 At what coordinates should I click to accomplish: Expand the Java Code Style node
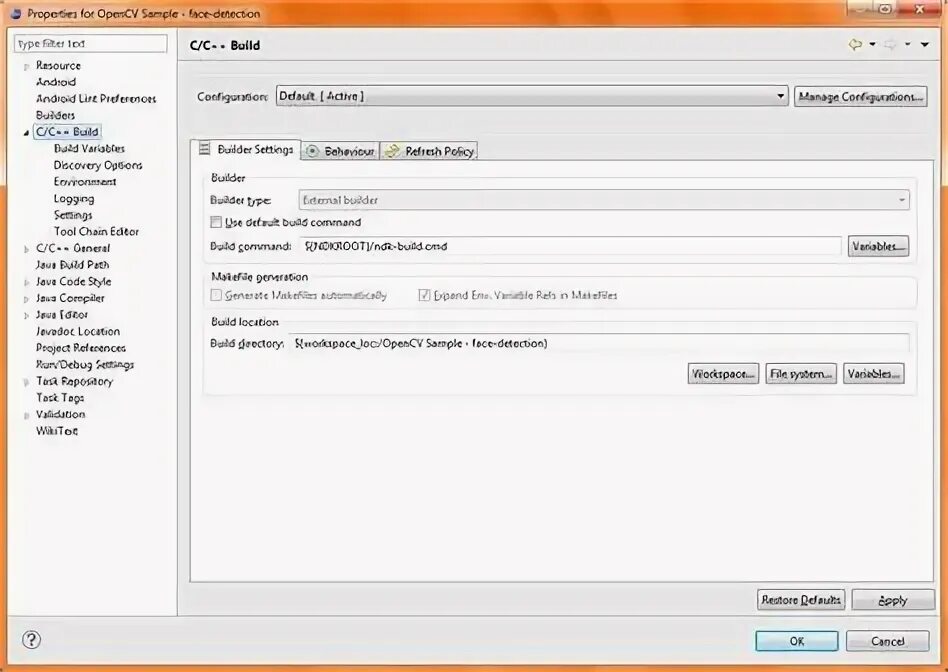pos(26,282)
